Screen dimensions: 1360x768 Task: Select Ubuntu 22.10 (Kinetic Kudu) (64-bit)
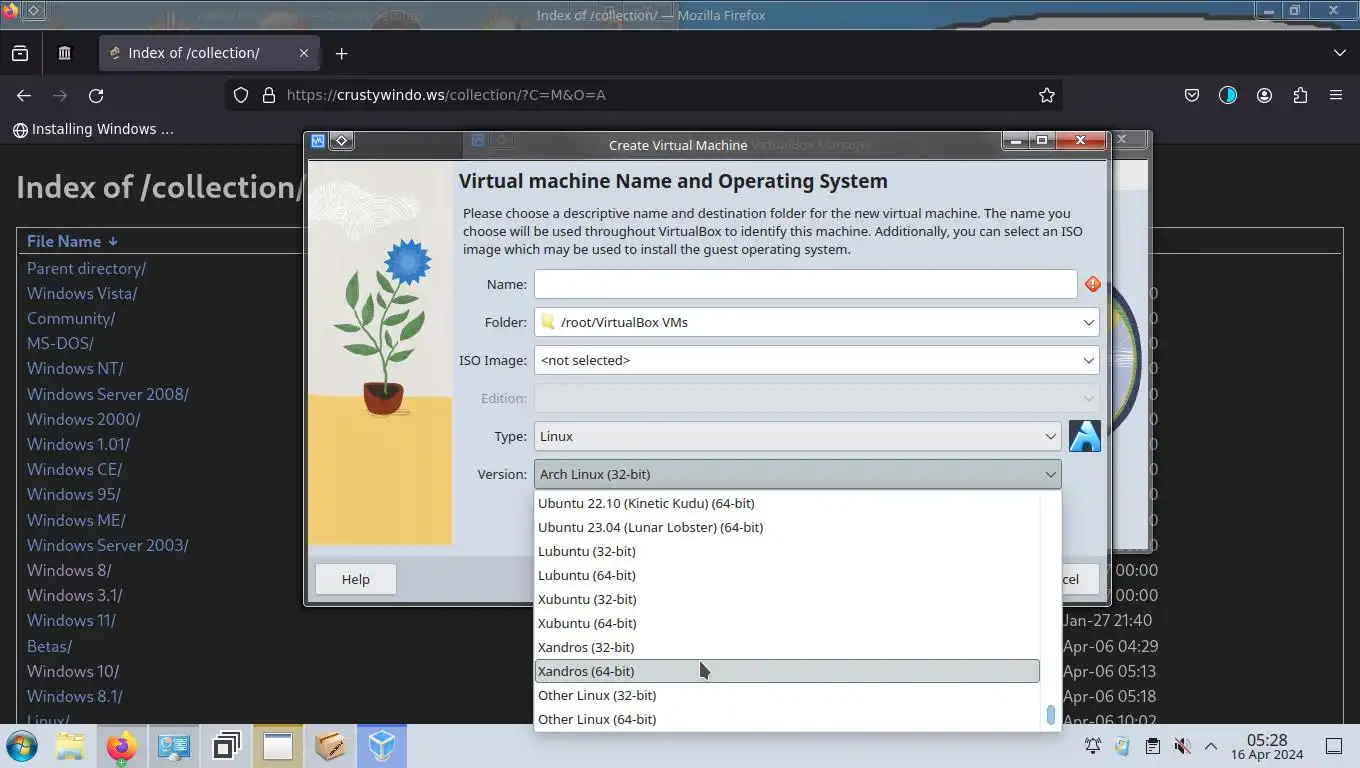click(x=787, y=503)
